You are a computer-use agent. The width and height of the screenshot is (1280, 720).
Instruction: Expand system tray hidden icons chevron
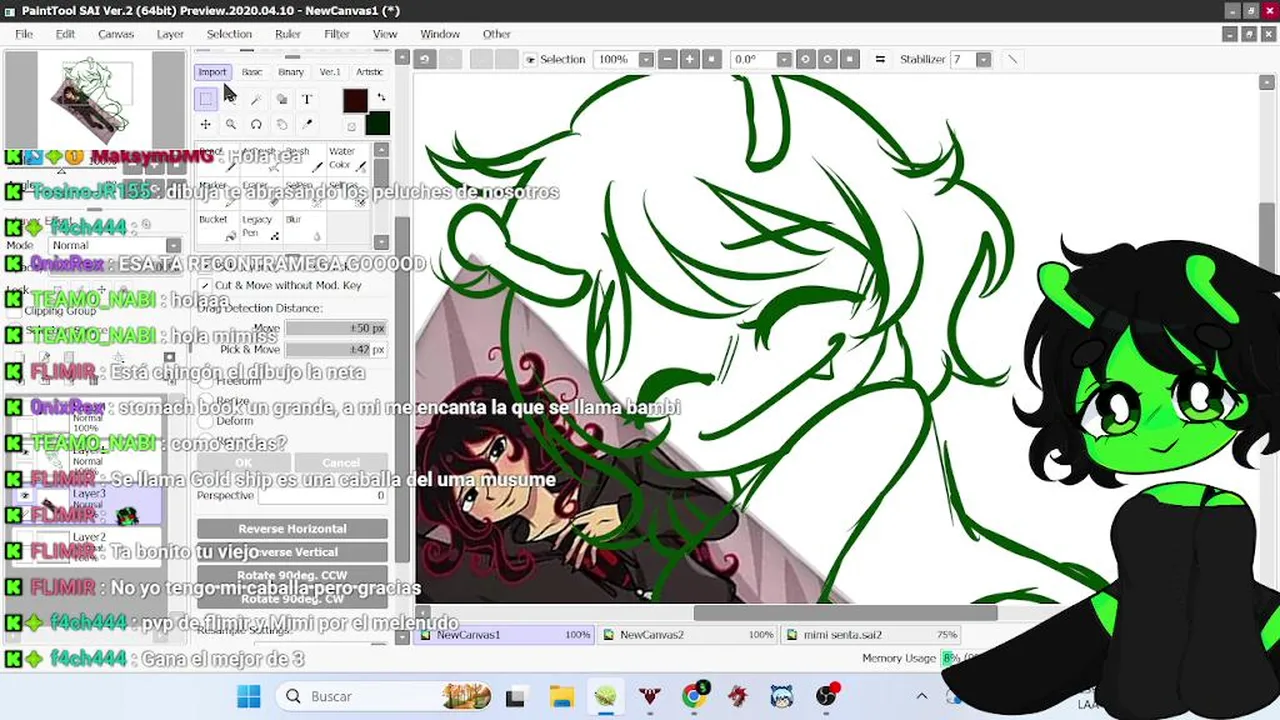(x=922, y=696)
